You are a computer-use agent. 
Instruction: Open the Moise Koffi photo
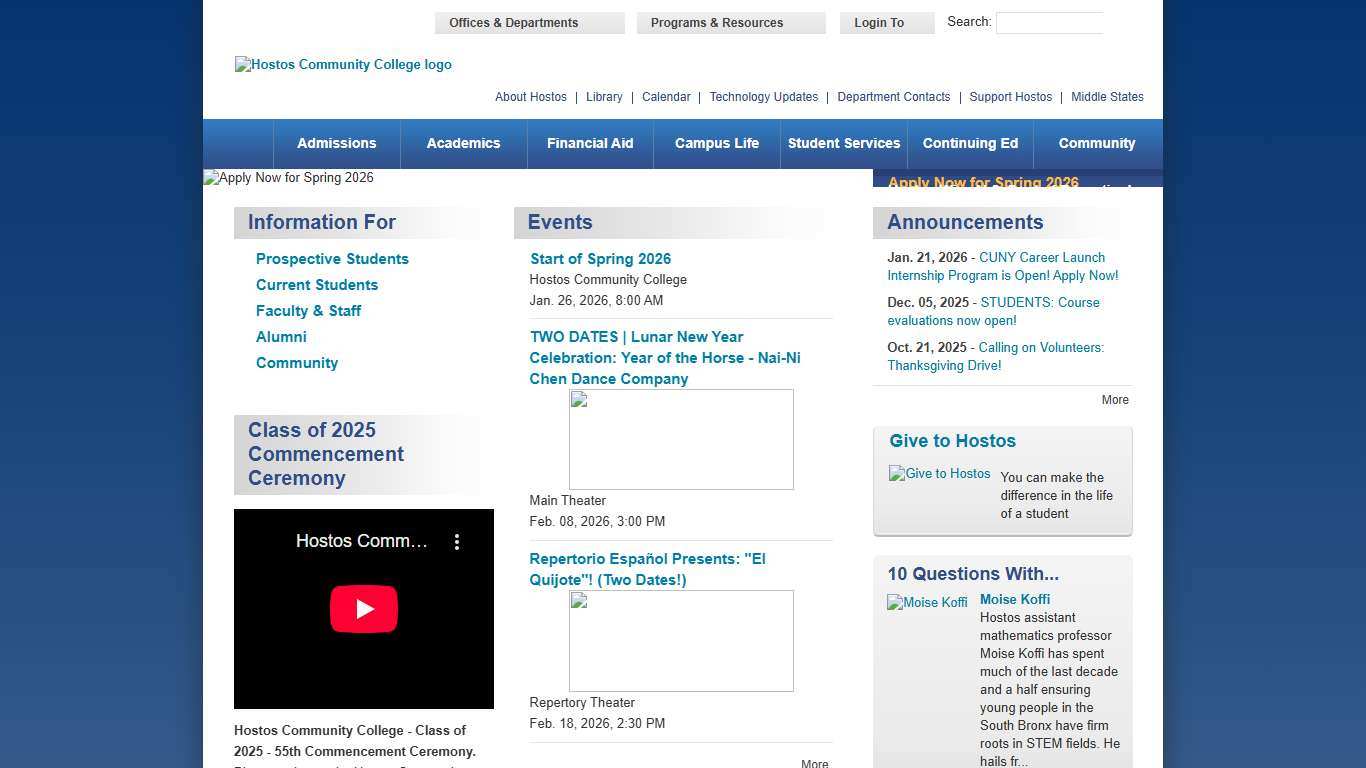coord(927,603)
